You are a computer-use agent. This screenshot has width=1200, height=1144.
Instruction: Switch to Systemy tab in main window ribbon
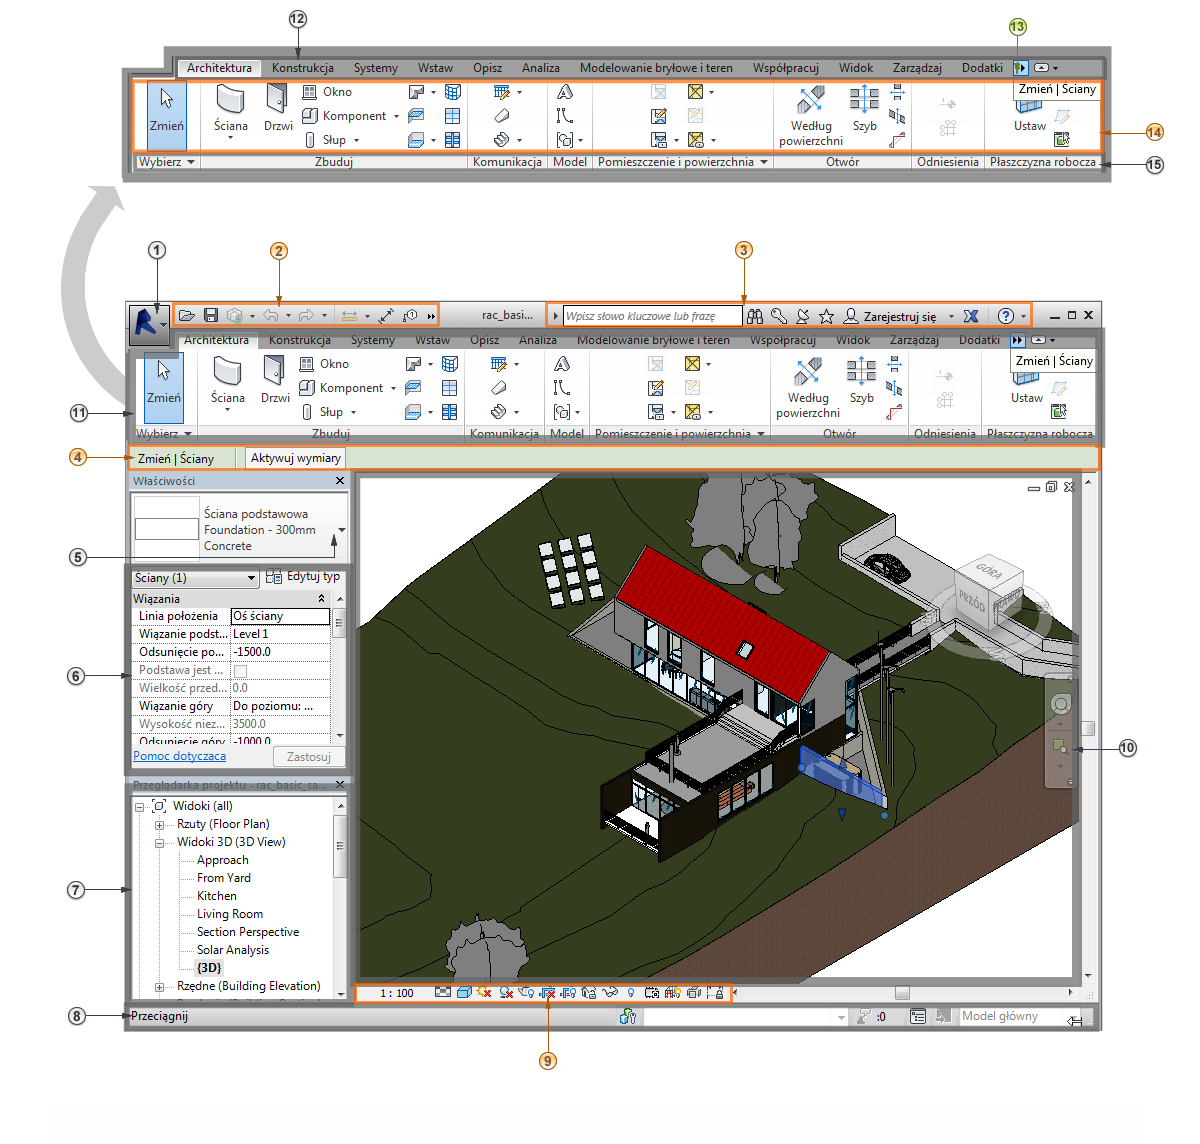tap(373, 340)
